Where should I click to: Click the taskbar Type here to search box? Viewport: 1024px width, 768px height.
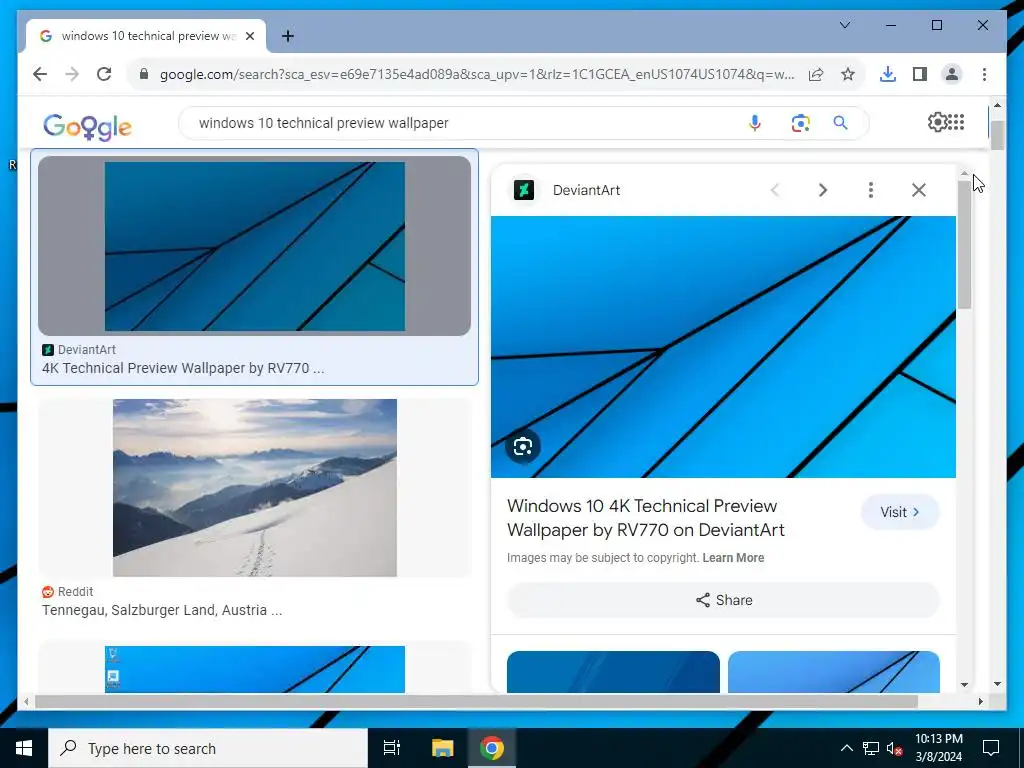pyautogui.click(x=208, y=748)
